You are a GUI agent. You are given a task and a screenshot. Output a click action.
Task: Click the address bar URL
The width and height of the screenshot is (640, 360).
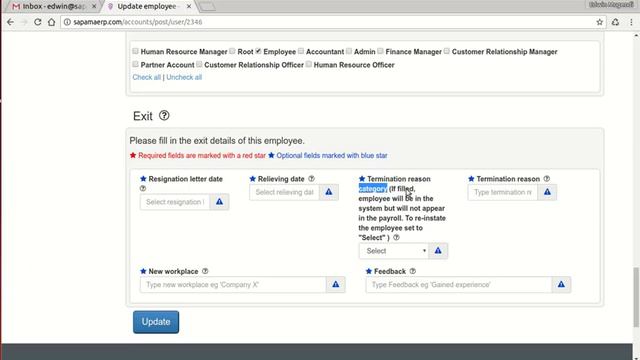[138, 22]
